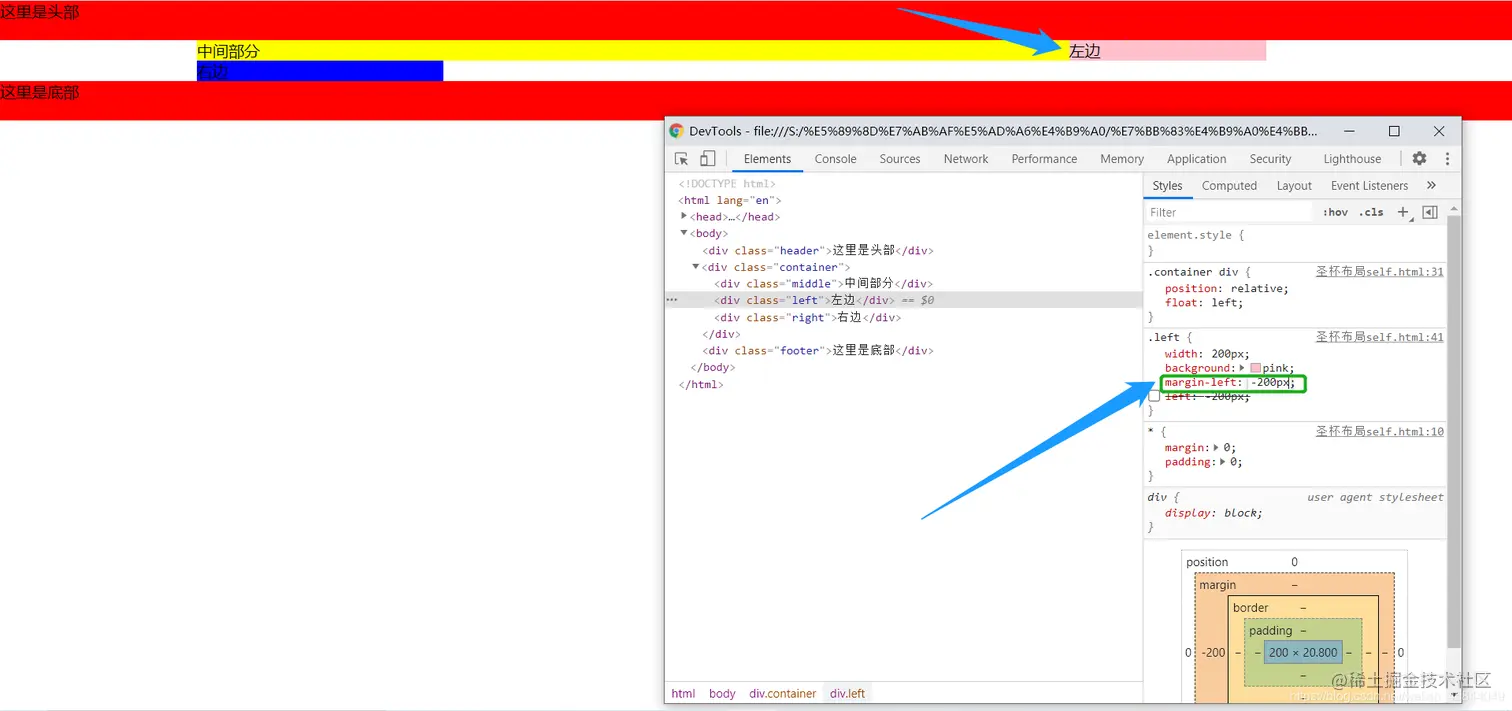
Task: Expand the background property shorthand arrow
Action: pos(1243,368)
